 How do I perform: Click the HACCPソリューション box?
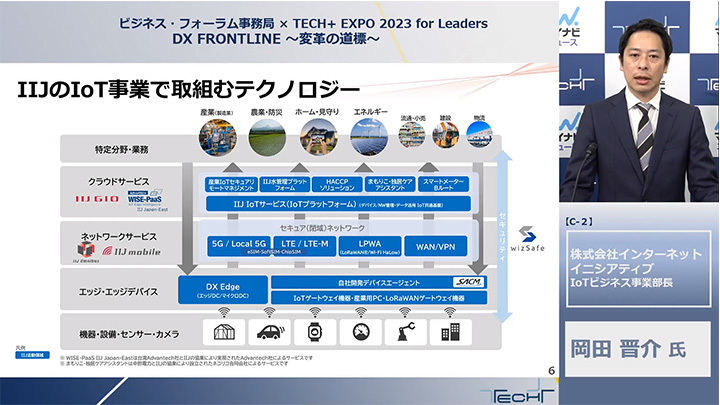coord(337,185)
